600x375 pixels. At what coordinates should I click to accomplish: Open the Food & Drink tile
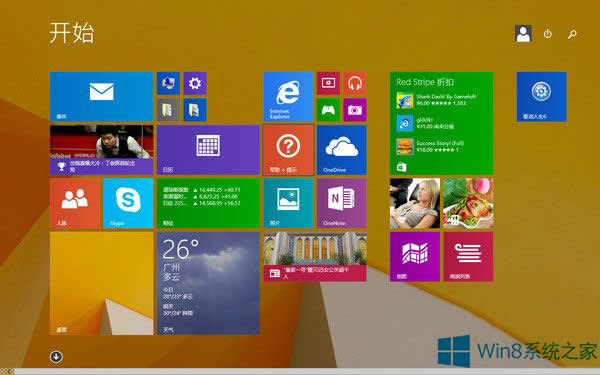[468, 203]
